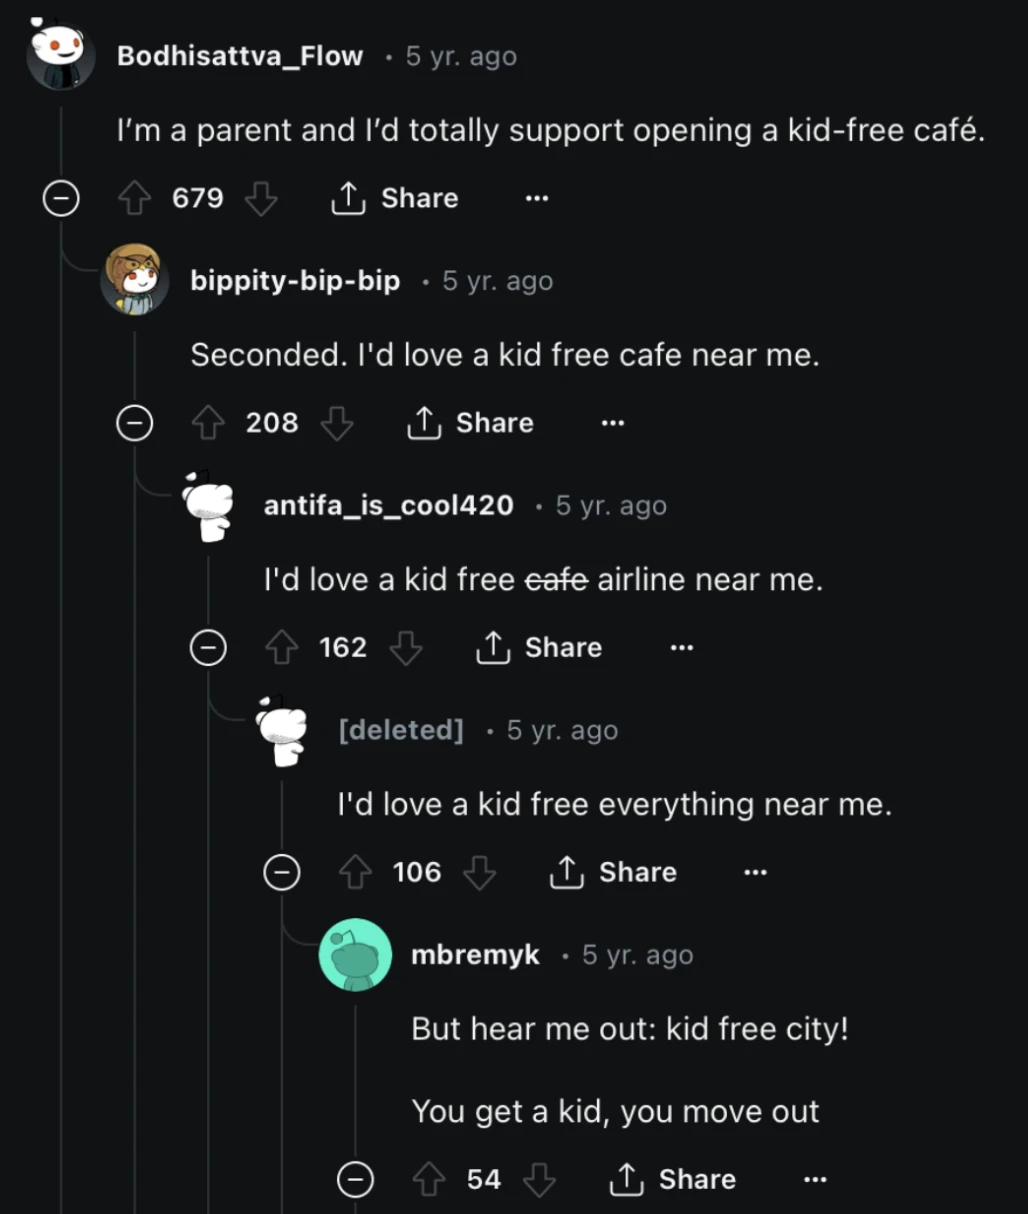Viewport: 1028px width, 1214px height.
Task: Downvote mbremyk's kid free city comment
Action: [x=539, y=1180]
